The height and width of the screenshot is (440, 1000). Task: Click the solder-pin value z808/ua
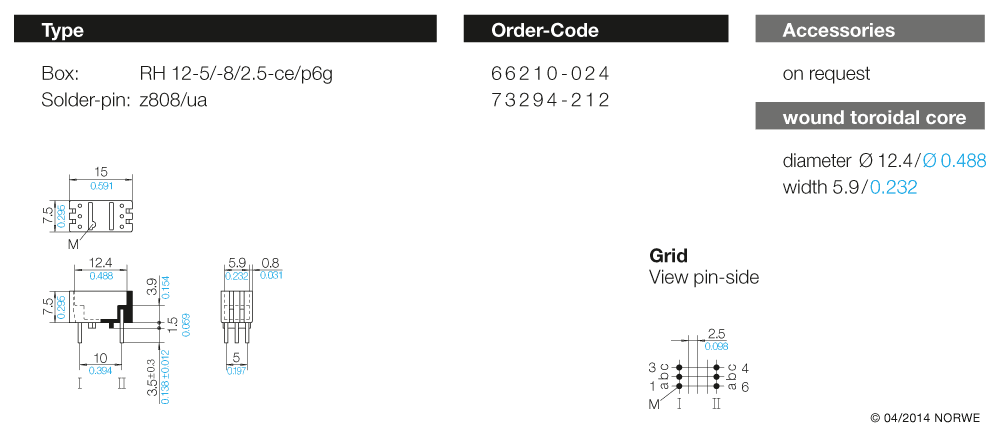pyautogui.click(x=174, y=100)
